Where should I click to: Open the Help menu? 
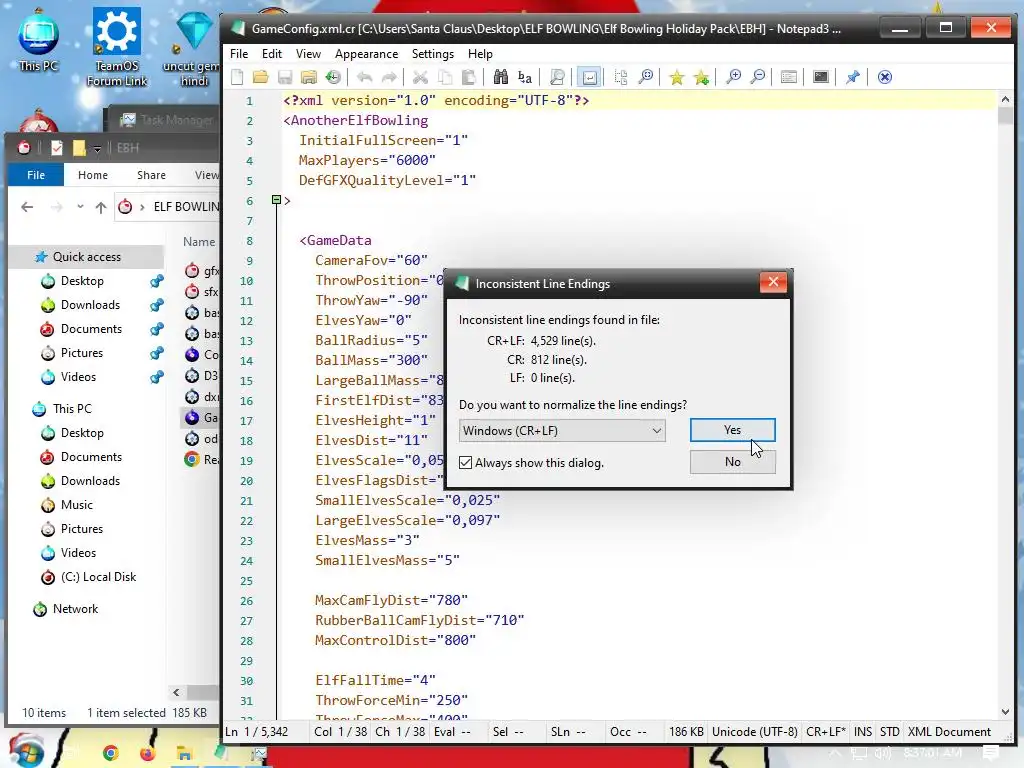pyautogui.click(x=480, y=54)
